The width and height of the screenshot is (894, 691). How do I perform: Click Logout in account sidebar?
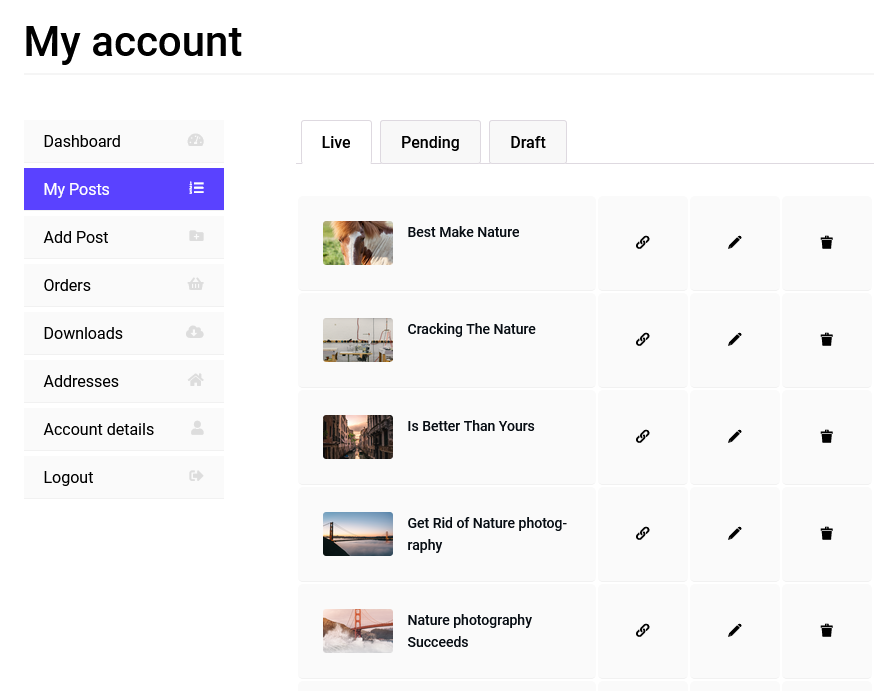point(124,477)
